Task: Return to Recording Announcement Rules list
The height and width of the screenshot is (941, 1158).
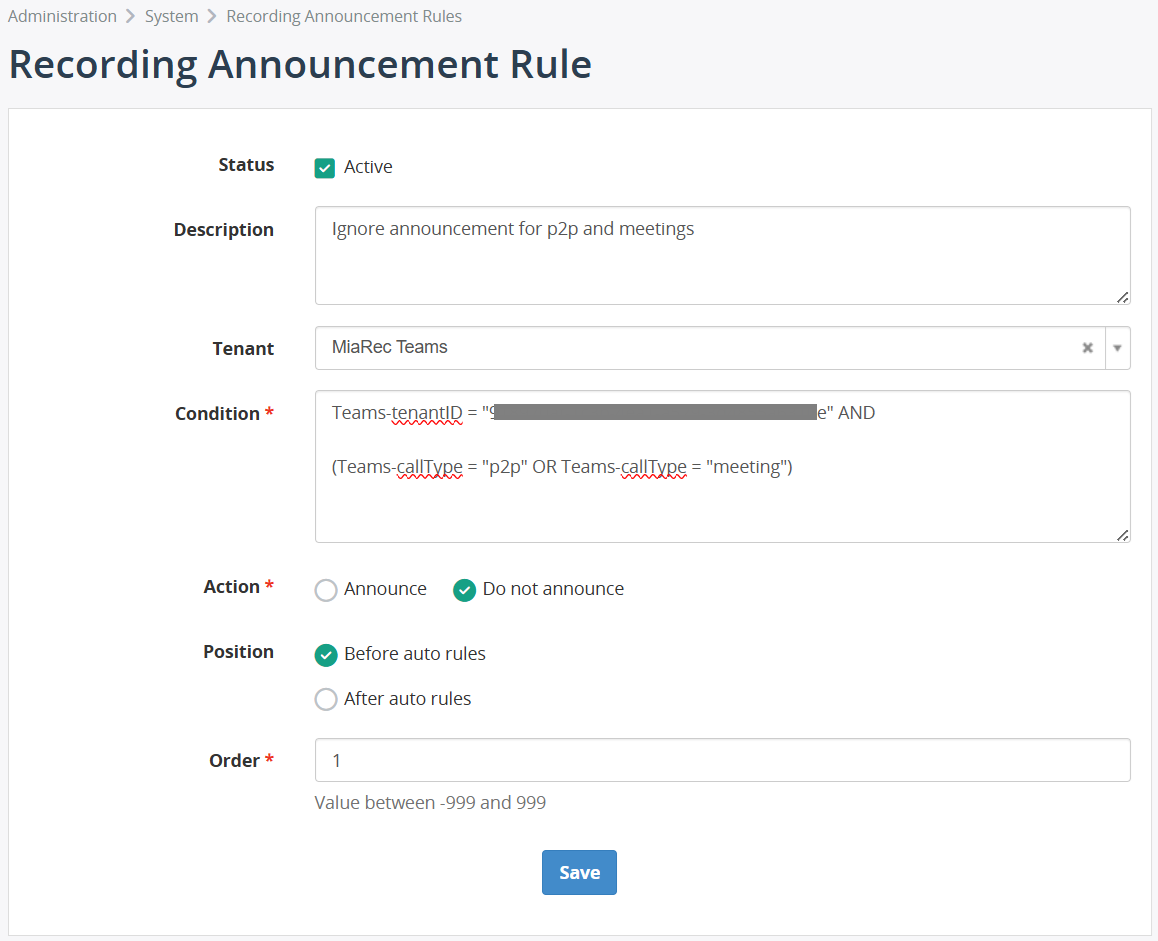Action: point(344,16)
